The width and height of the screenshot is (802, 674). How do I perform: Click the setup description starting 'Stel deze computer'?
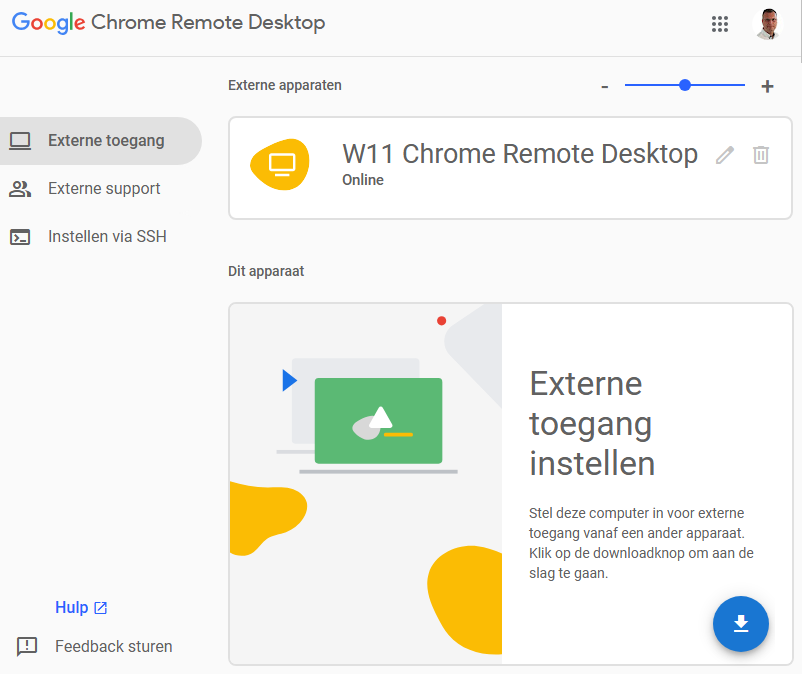tap(641, 543)
